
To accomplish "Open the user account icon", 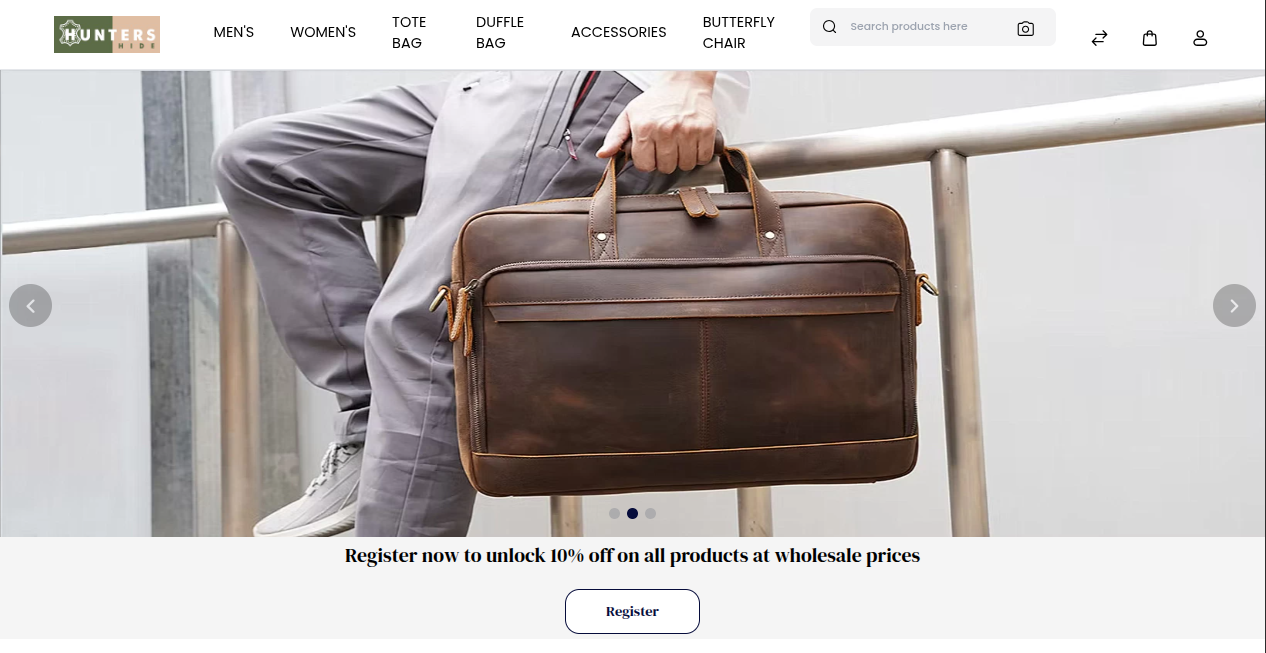I will [x=1200, y=38].
